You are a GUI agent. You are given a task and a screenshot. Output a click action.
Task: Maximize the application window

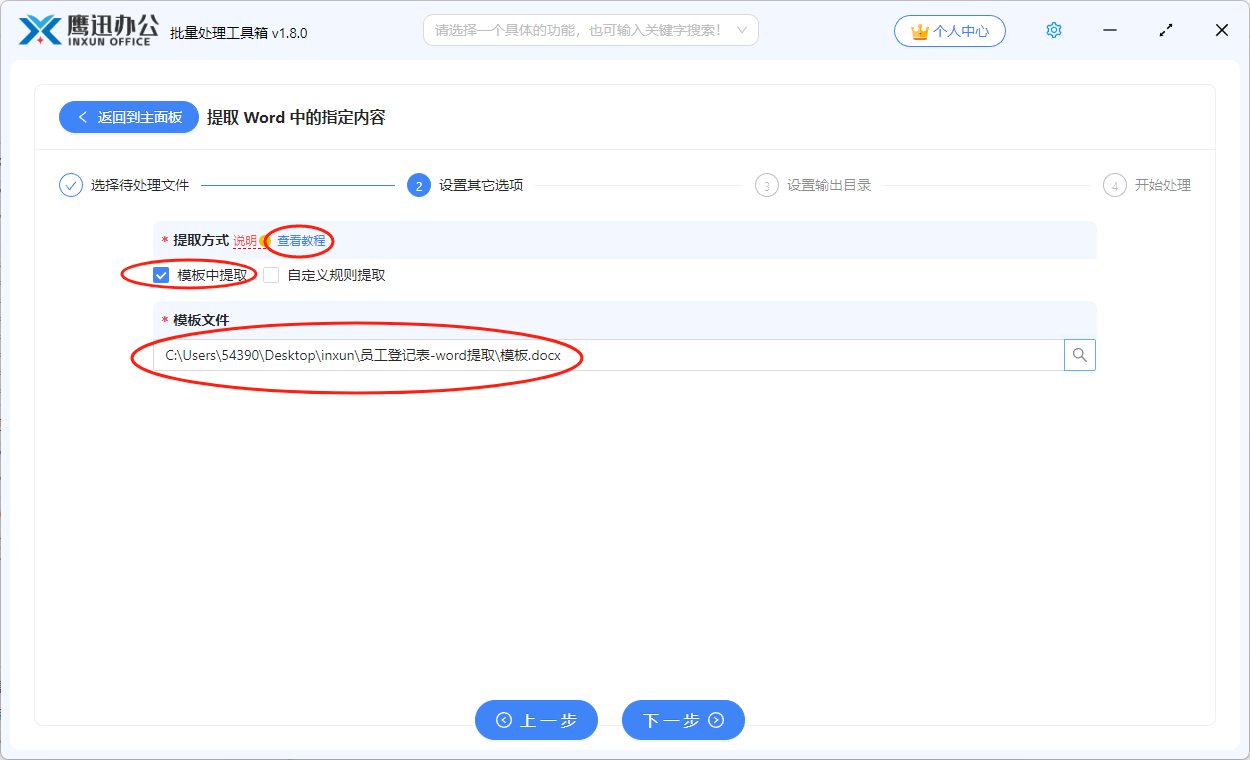(x=1166, y=30)
